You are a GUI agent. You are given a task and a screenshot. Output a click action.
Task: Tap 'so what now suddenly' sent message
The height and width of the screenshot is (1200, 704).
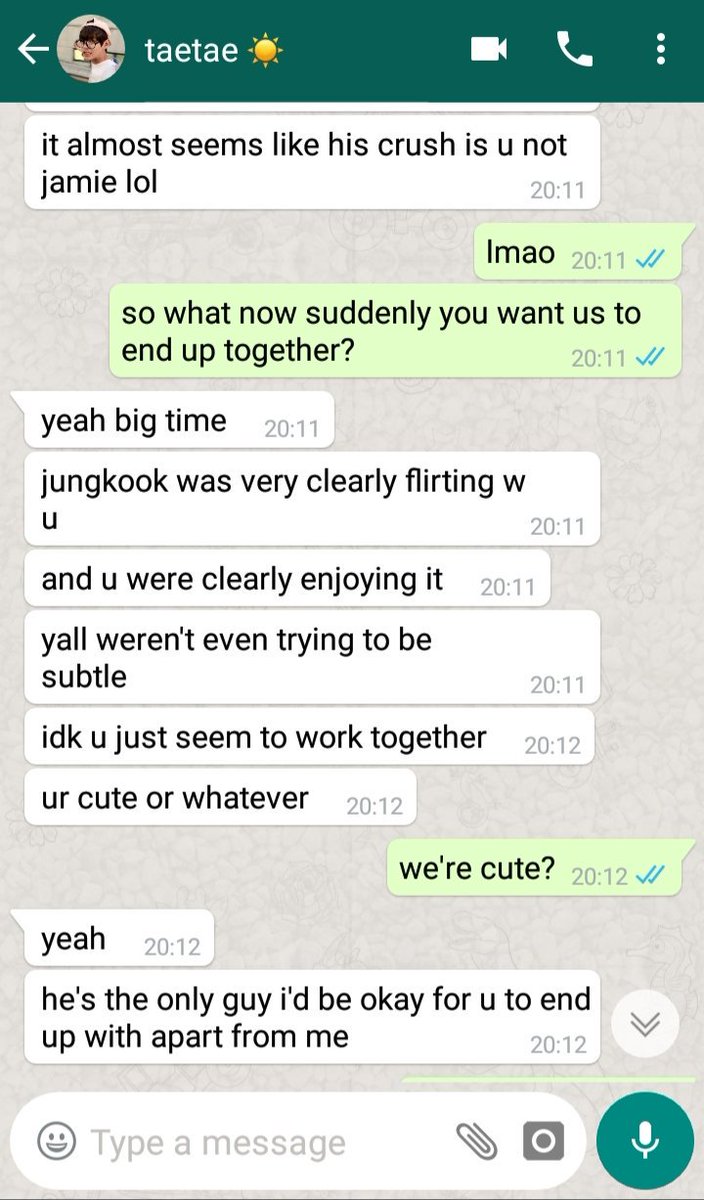pos(395,331)
